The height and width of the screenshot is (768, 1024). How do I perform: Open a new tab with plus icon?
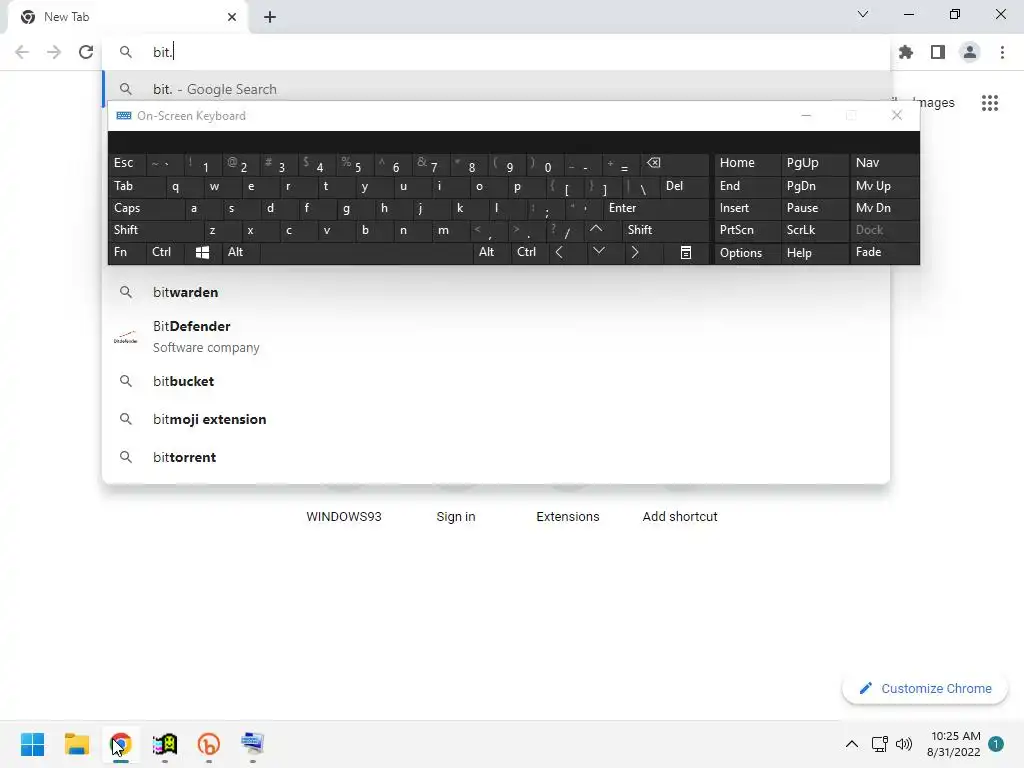(270, 17)
